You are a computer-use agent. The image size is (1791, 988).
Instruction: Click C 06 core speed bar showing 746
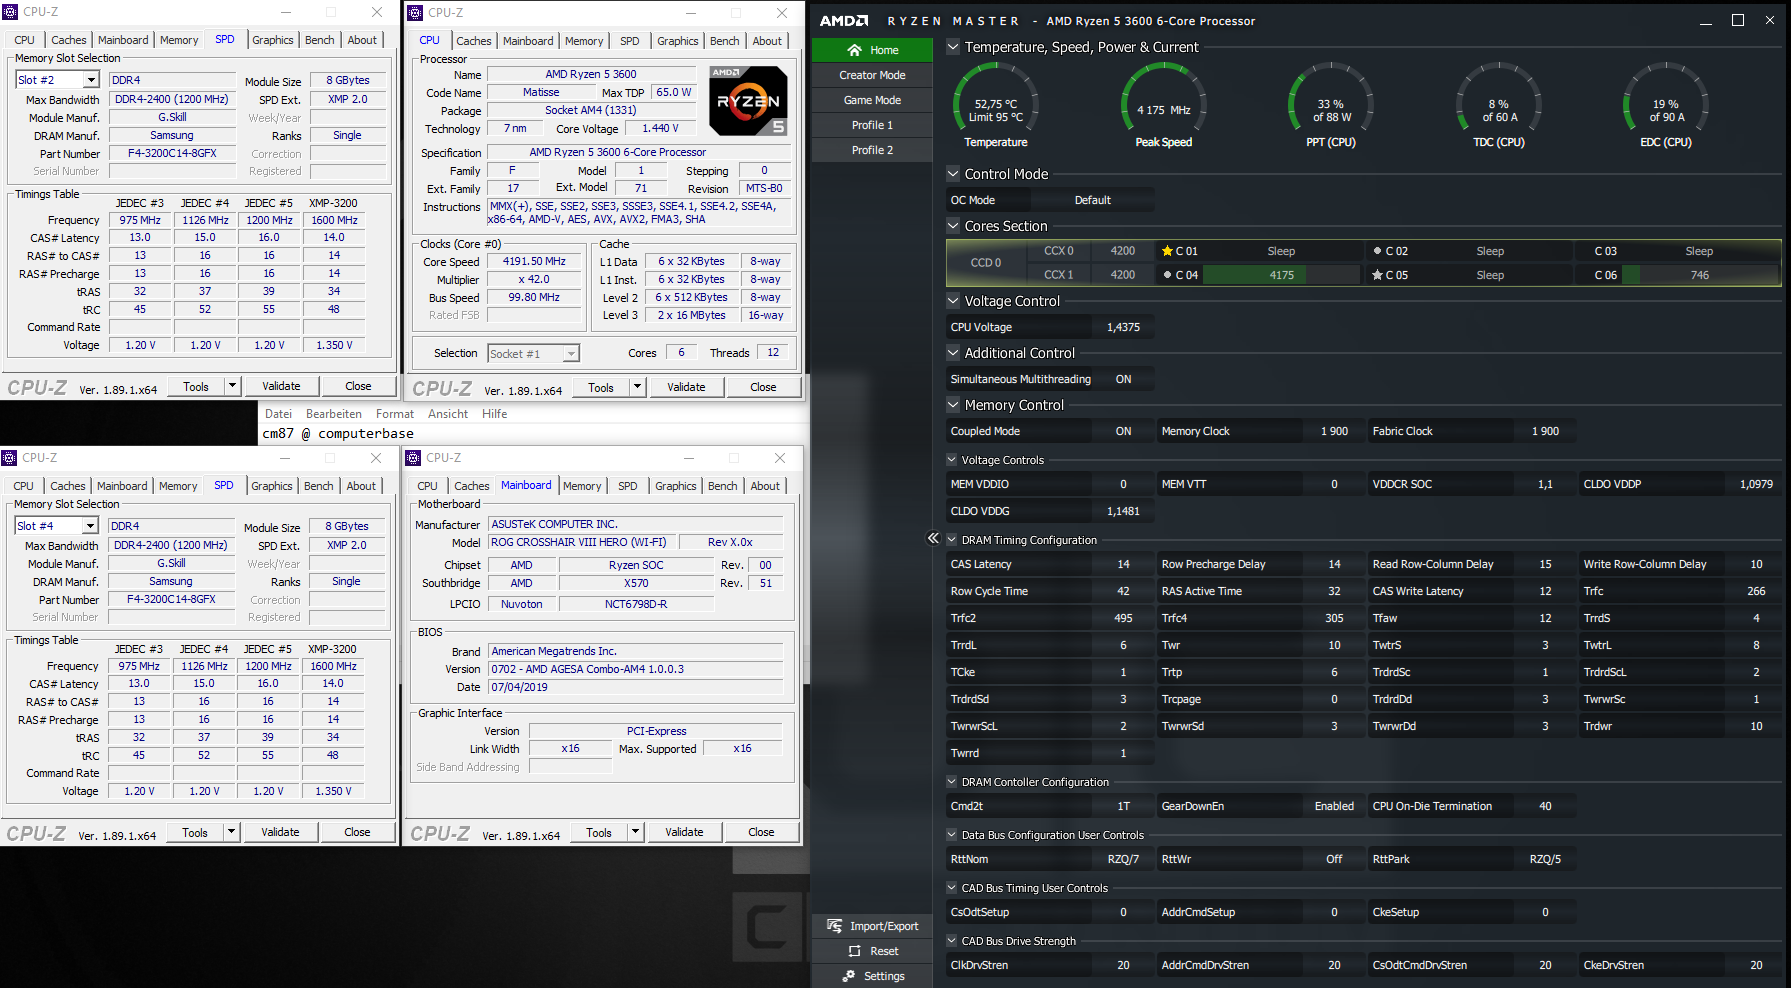(x=1700, y=275)
